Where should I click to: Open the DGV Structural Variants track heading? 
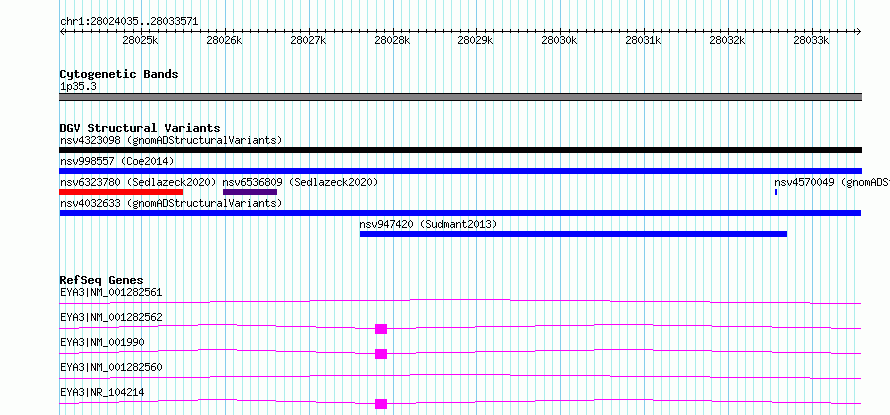point(140,128)
